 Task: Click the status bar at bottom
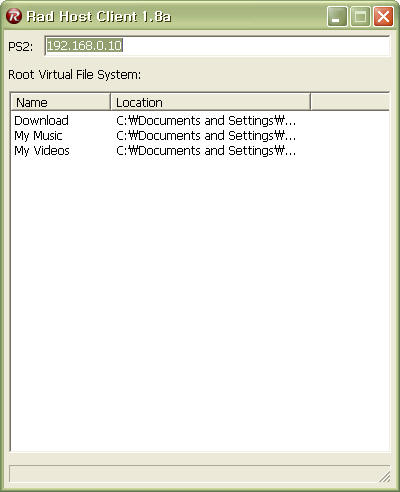coord(199,474)
